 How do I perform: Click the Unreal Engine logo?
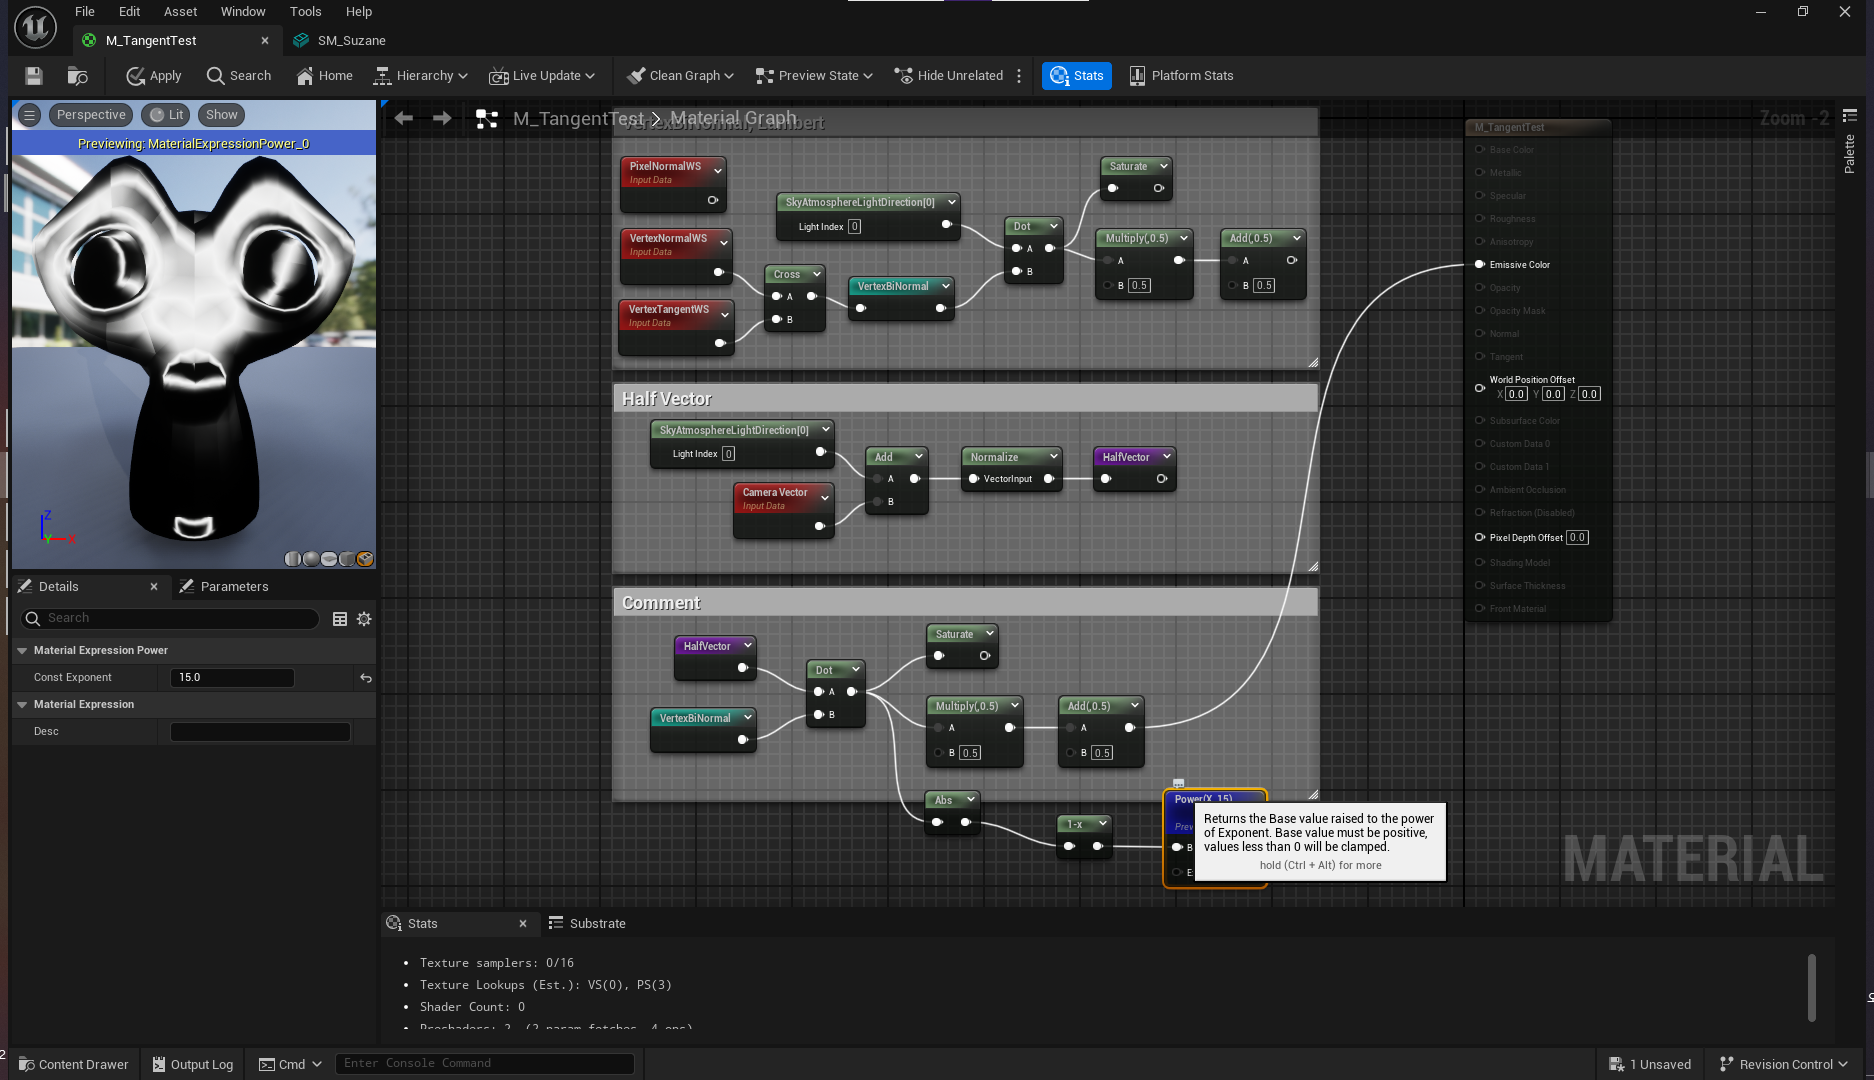tap(35, 27)
